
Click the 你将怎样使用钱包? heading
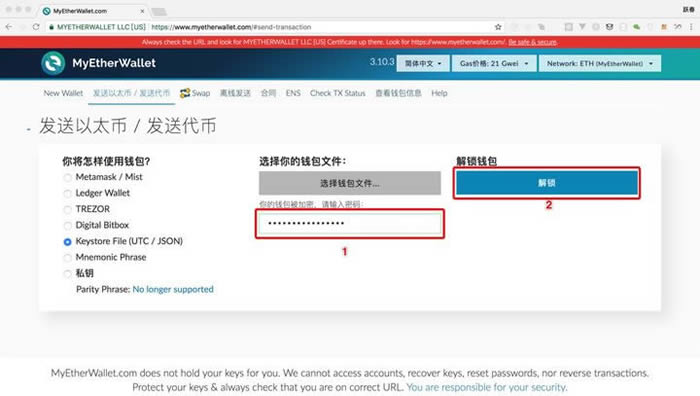tap(106, 161)
